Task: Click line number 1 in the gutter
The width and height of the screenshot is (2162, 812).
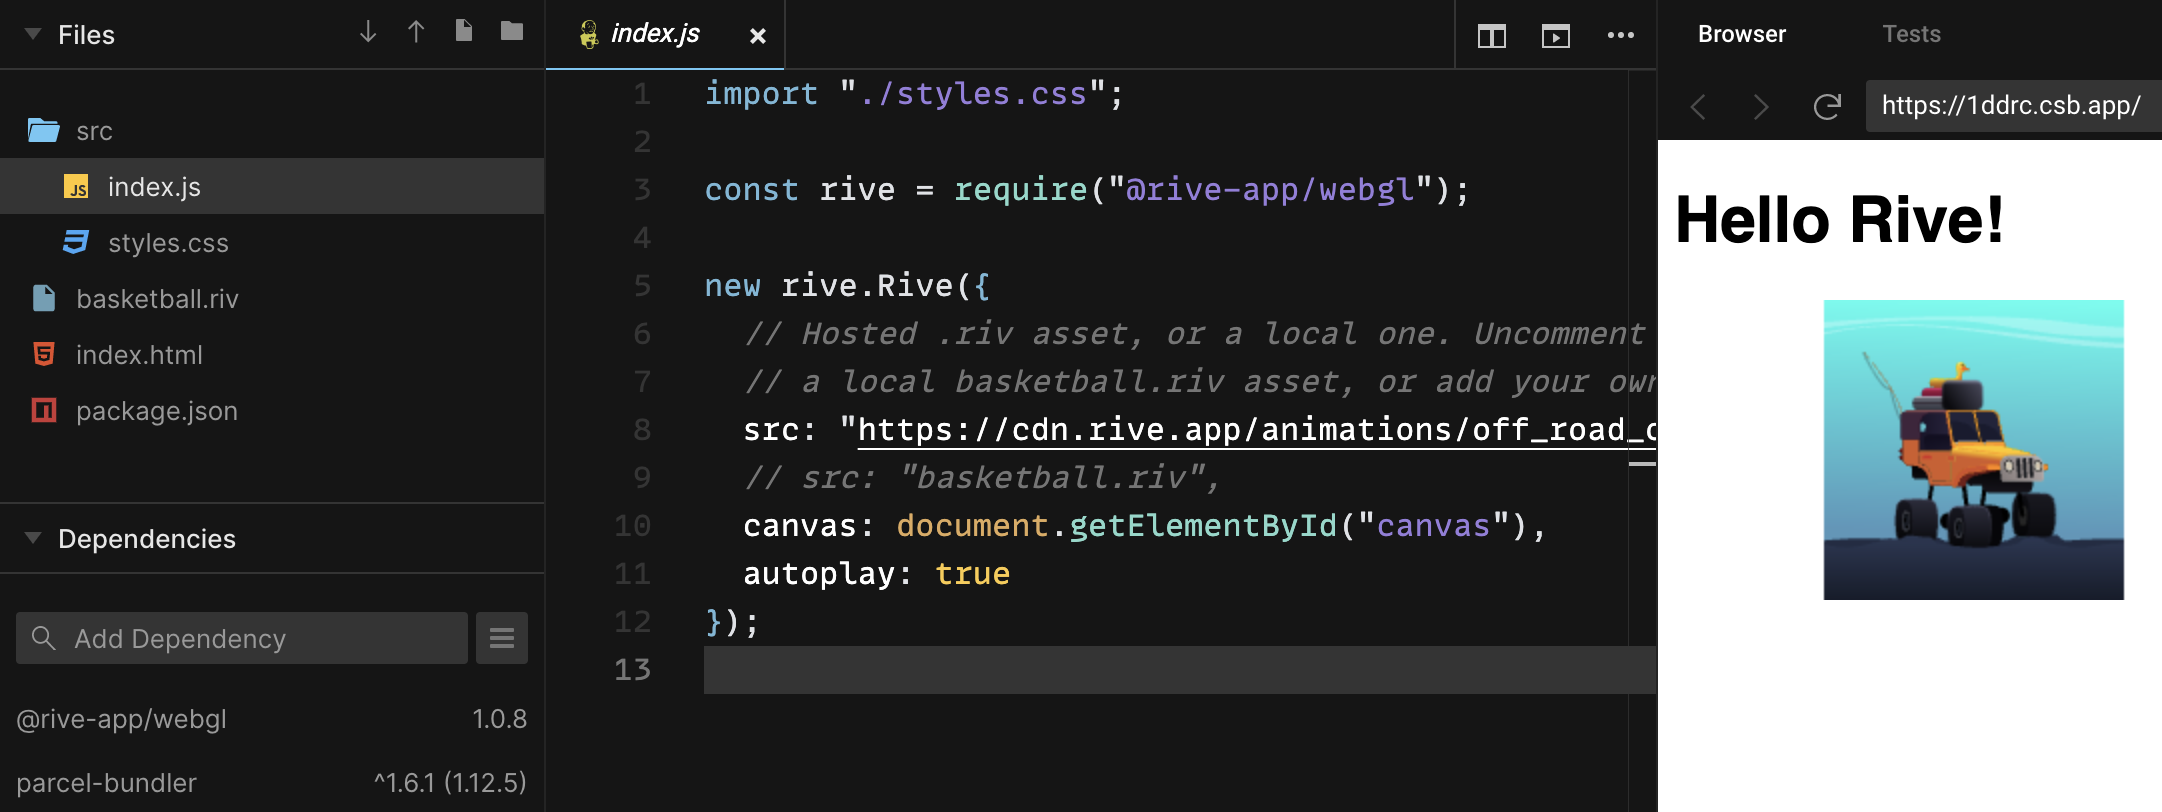Action: [642, 94]
